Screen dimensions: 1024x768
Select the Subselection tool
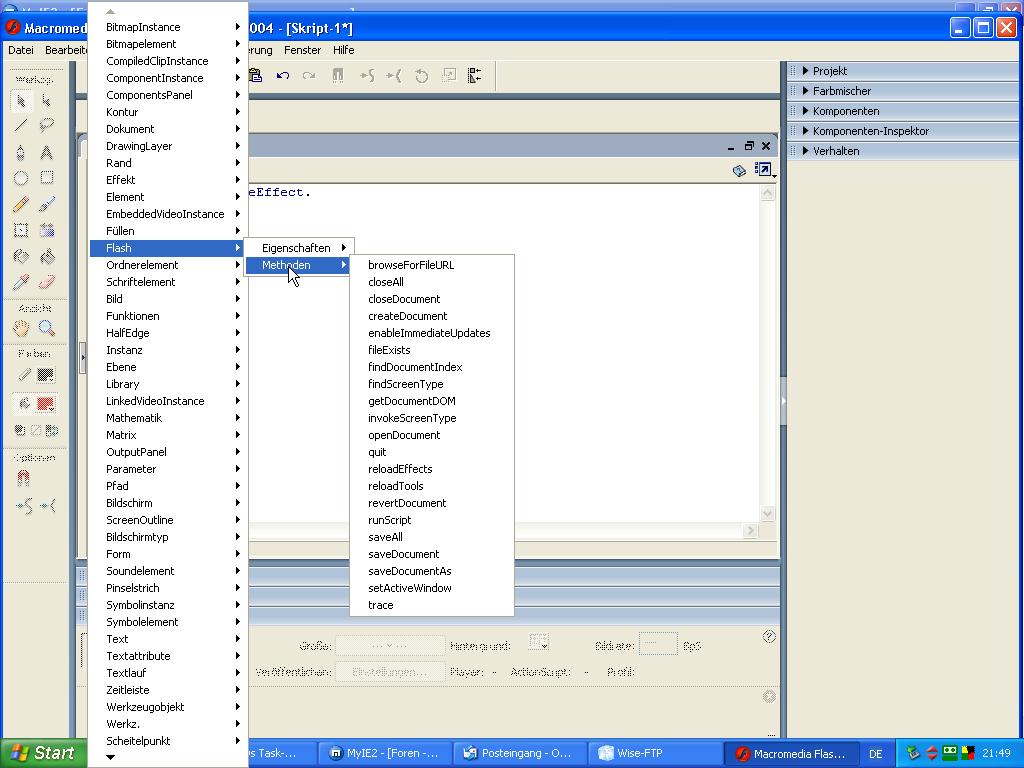pyautogui.click(x=46, y=101)
